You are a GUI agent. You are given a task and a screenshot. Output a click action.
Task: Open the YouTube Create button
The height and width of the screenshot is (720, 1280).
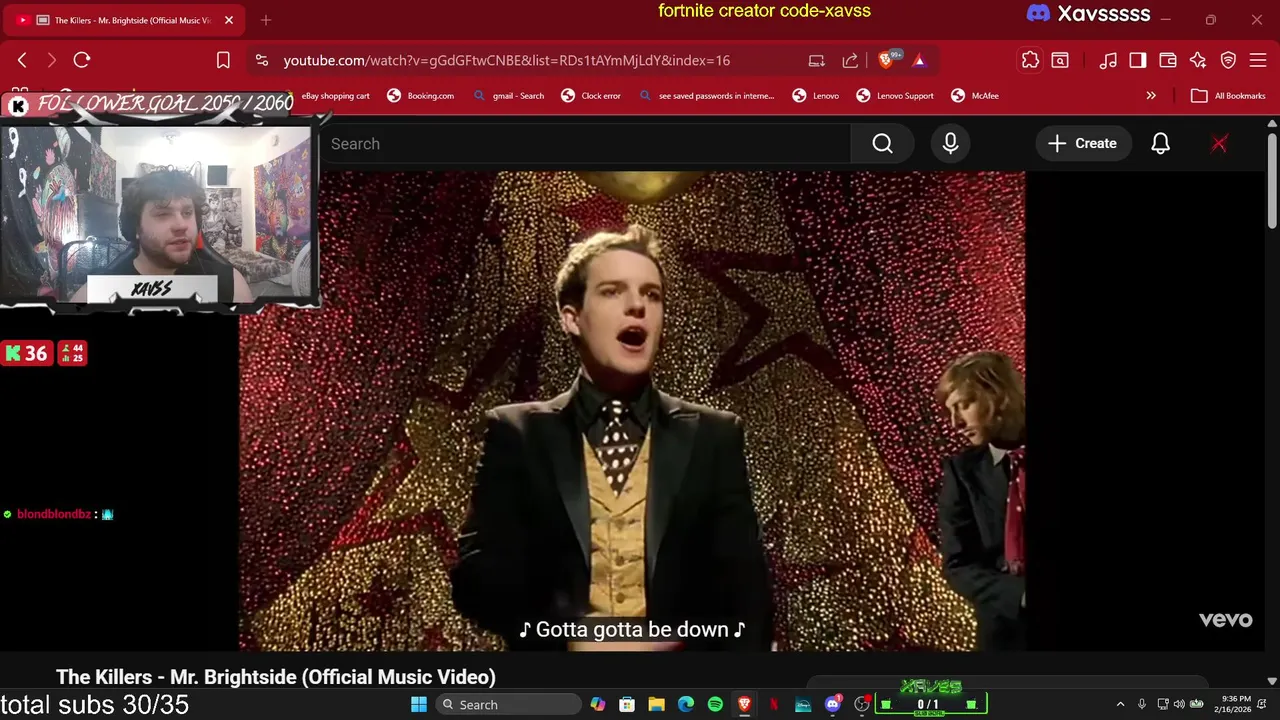1082,143
